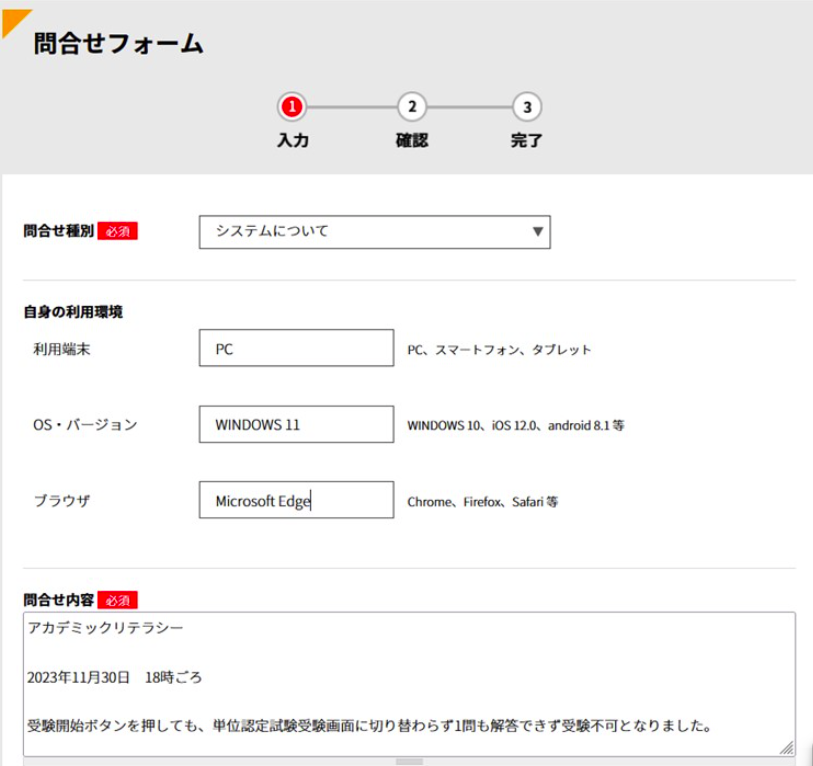This screenshot has width=813, height=766.
Task: Click the step 1 circle in progress indicator
Action: pyautogui.click(x=292, y=107)
